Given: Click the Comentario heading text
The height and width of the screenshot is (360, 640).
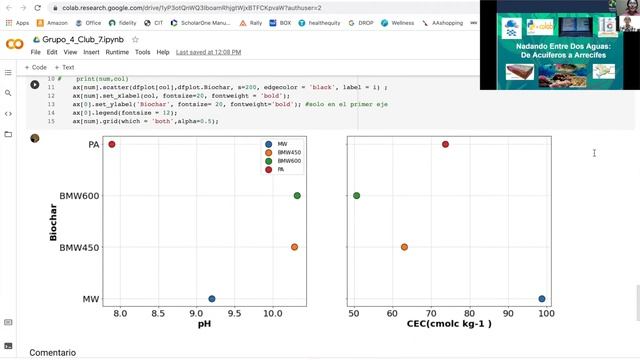Looking at the screenshot, I should pos(53,352).
